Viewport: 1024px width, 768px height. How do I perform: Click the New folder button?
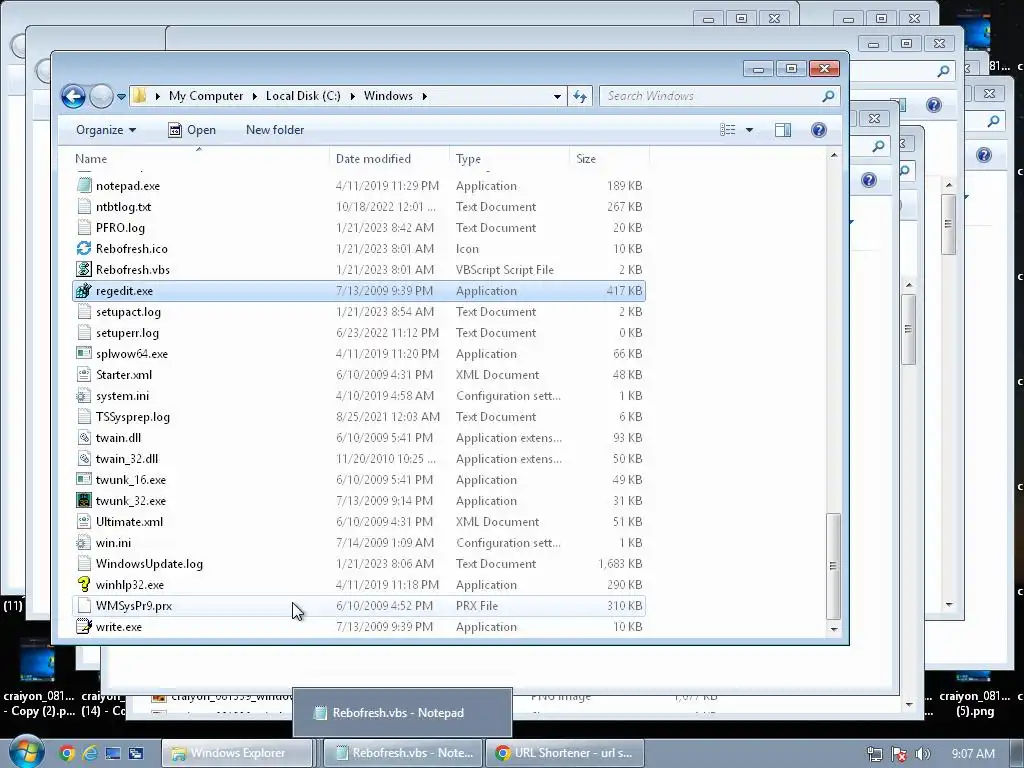(275, 130)
